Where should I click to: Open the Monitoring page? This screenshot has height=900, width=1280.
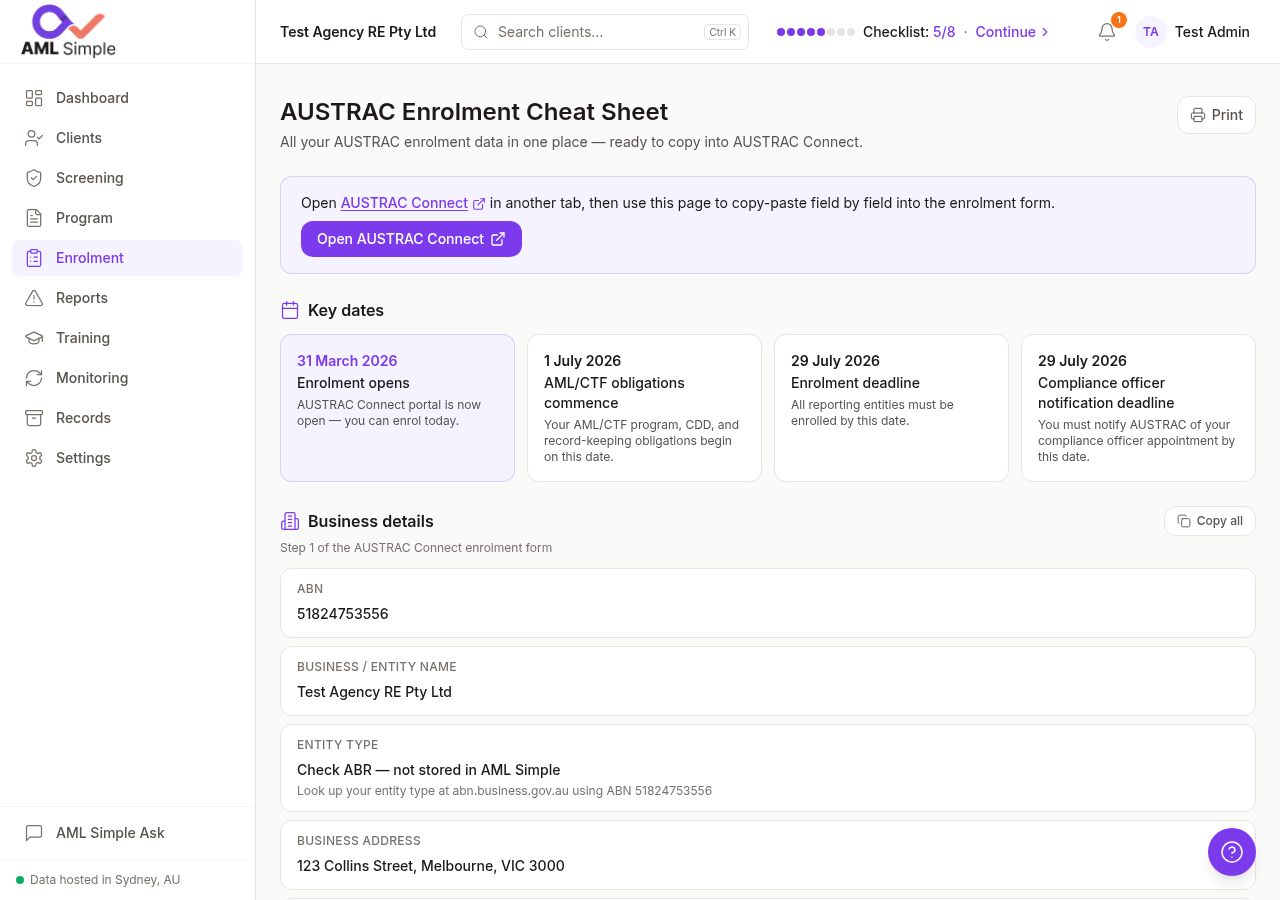127,378
